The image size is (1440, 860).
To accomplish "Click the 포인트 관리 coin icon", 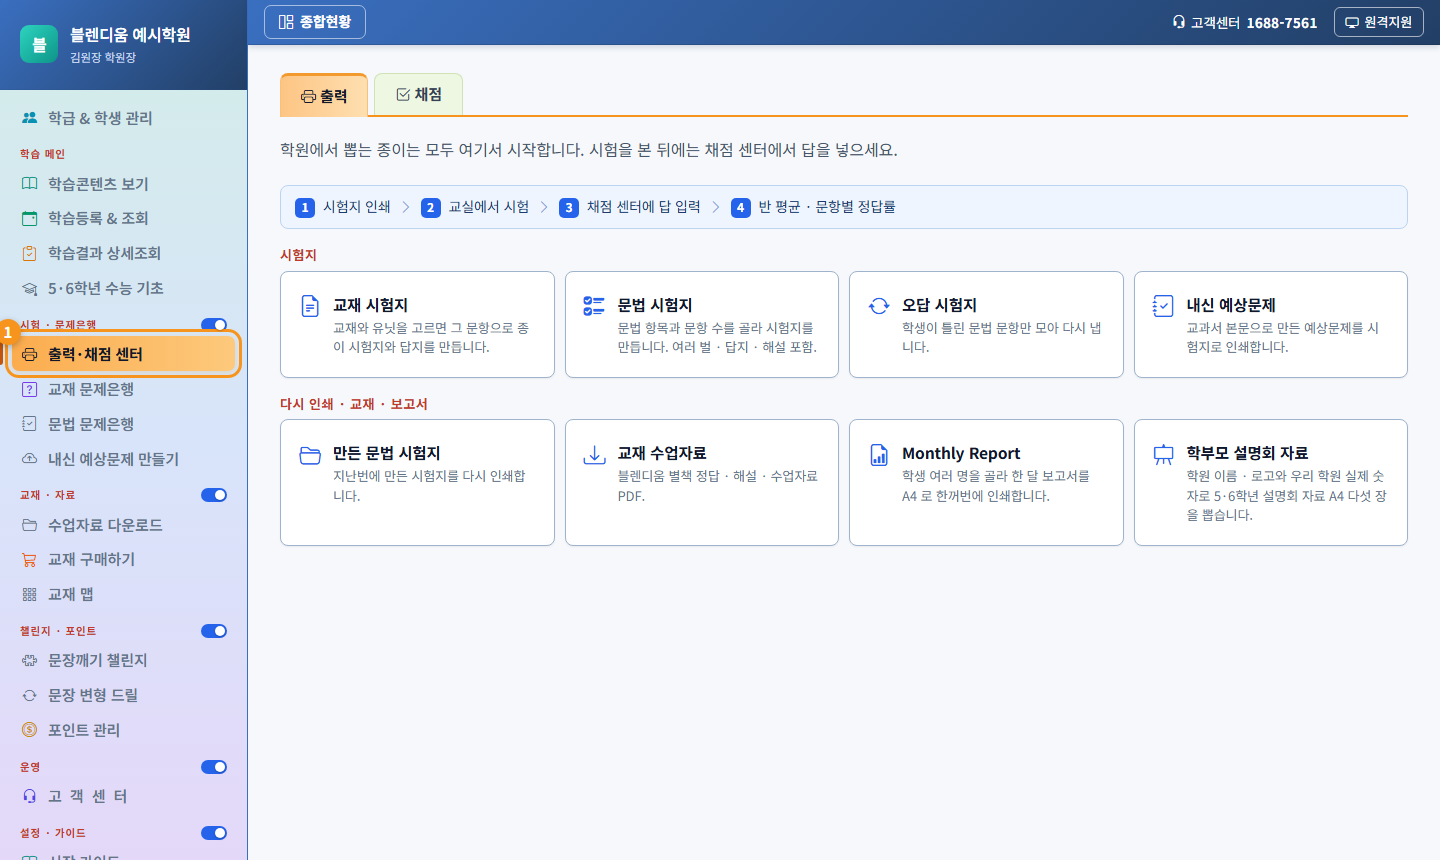I will click(x=29, y=730).
